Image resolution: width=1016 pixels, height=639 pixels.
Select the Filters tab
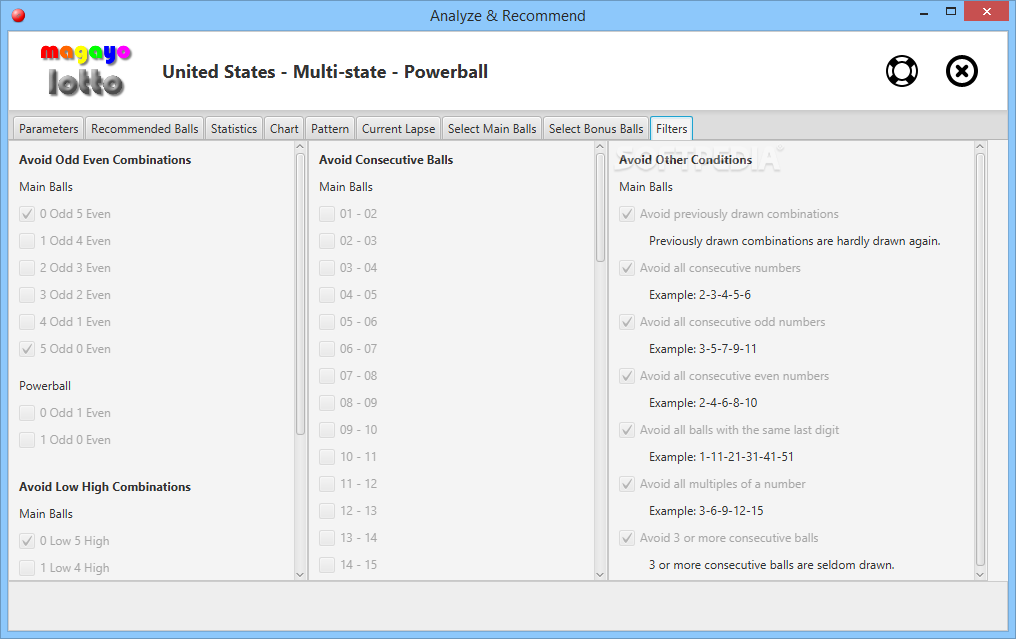(x=671, y=128)
